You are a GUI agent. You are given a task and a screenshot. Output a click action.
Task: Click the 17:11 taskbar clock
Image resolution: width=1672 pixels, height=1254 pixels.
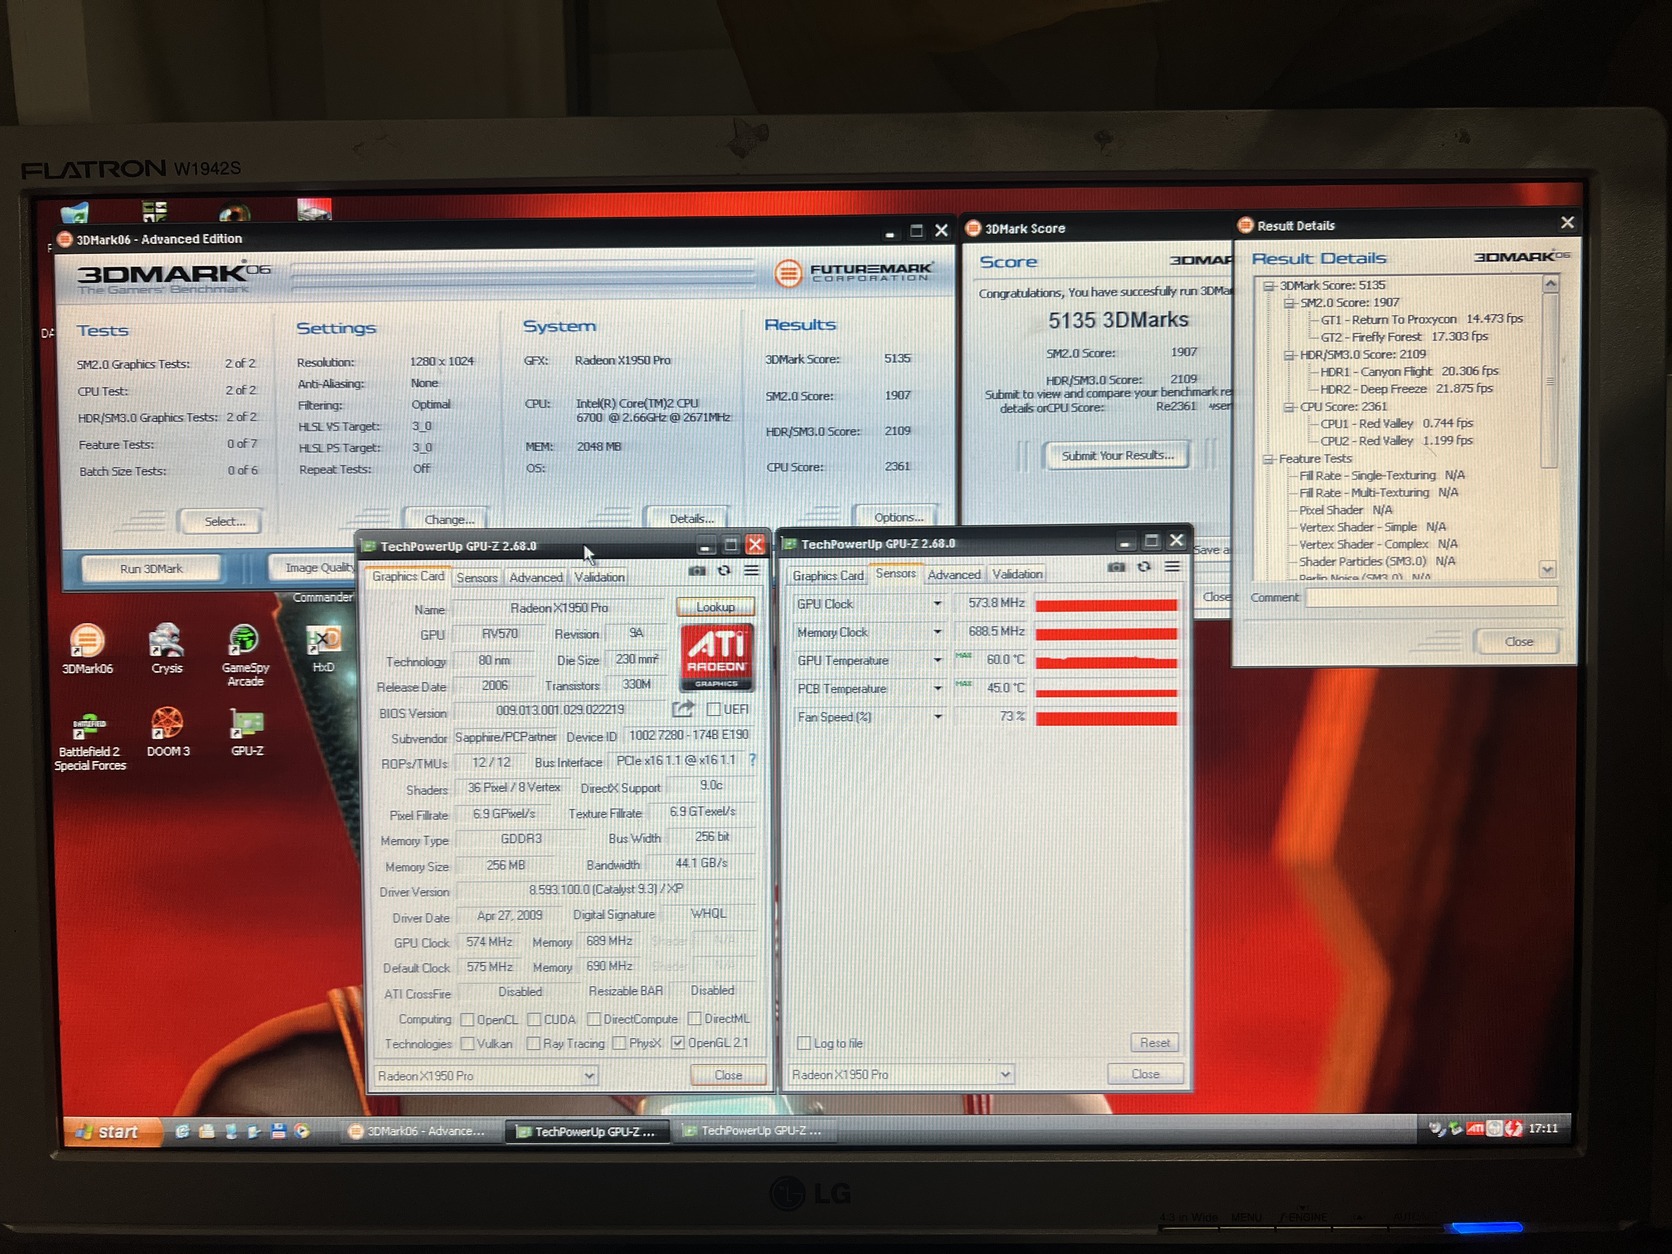pos(1543,1128)
